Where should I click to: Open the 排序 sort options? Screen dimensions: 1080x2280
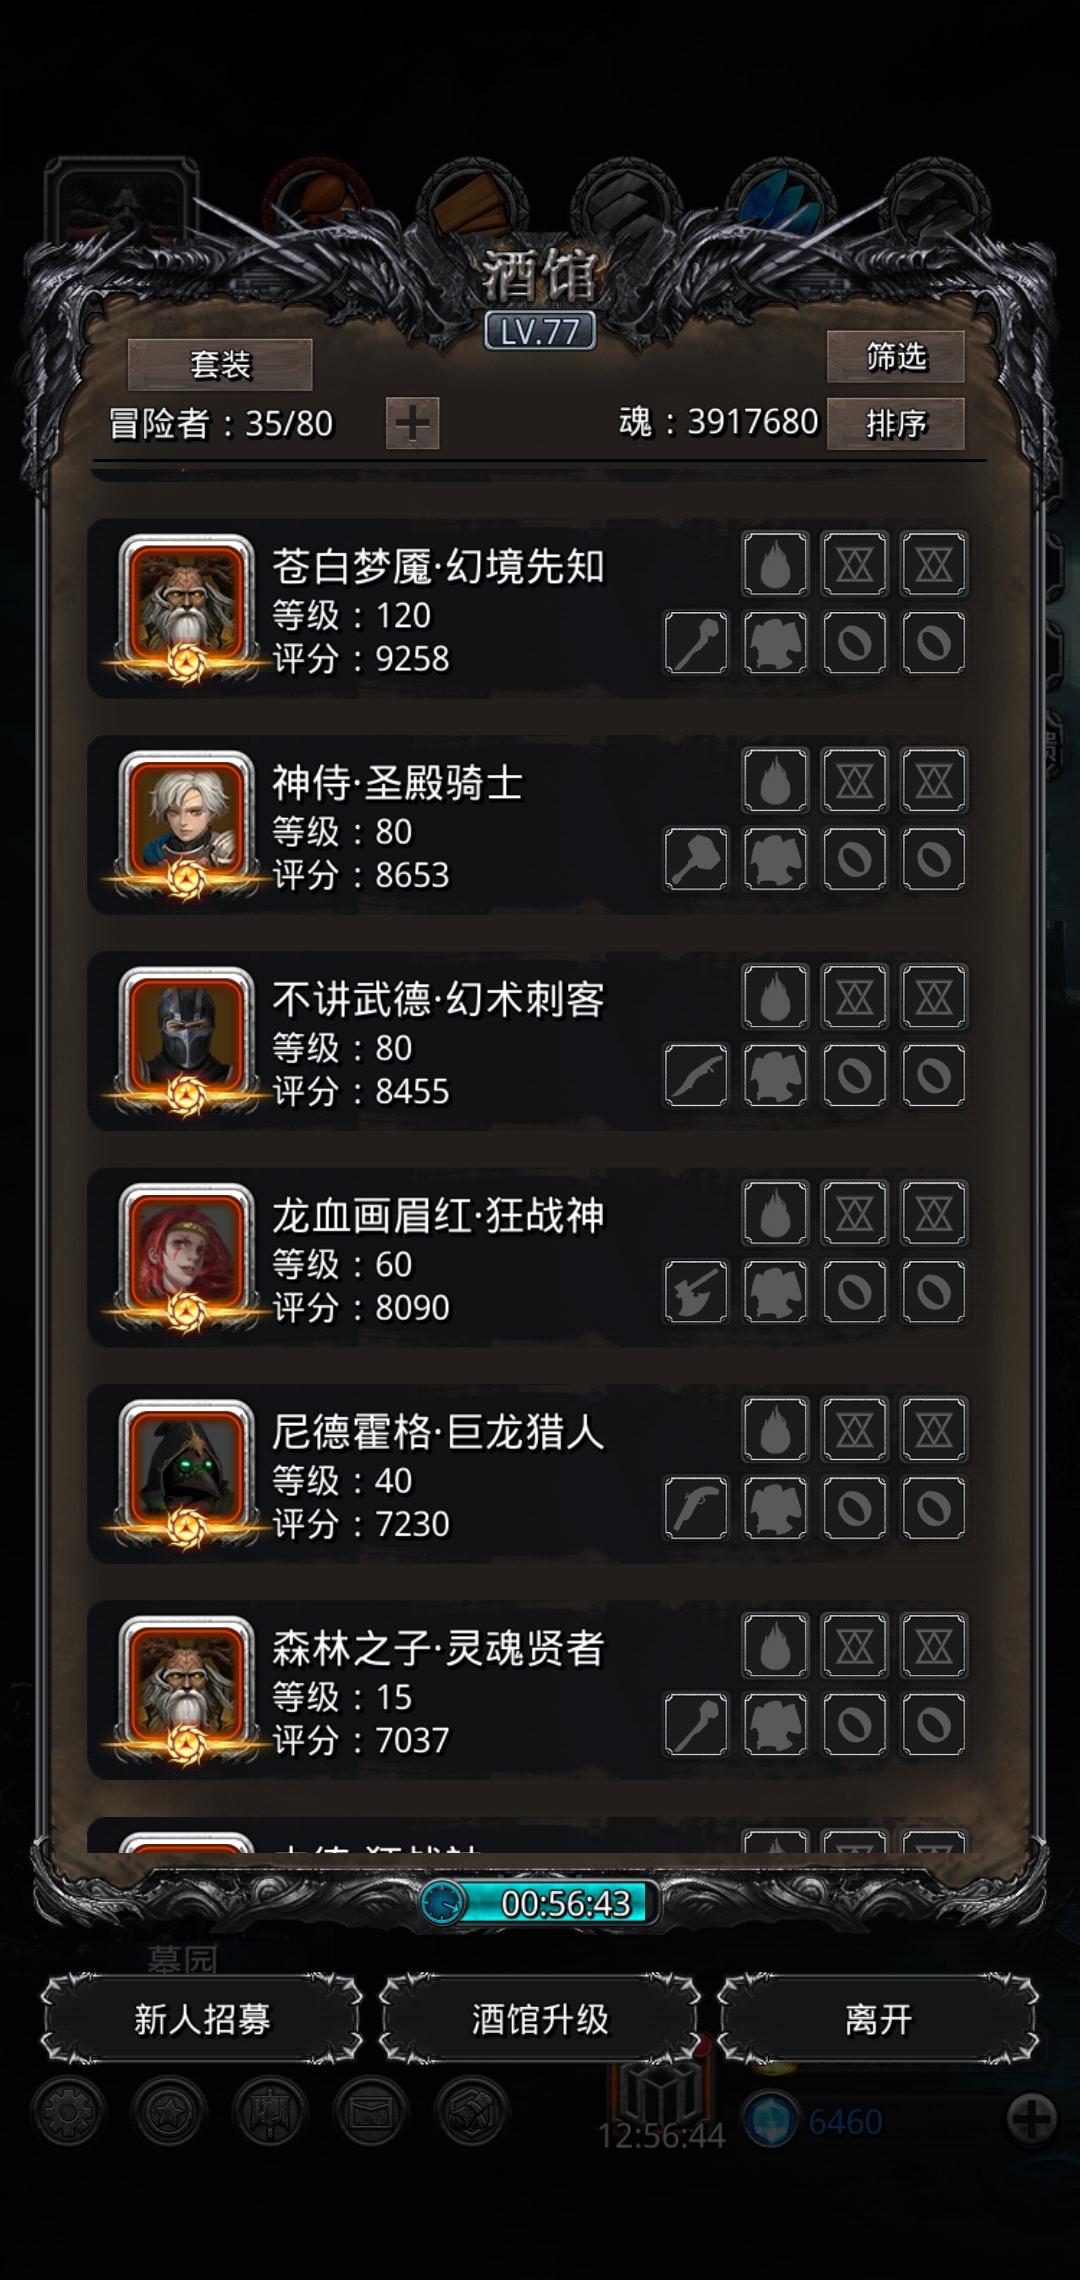click(x=896, y=424)
